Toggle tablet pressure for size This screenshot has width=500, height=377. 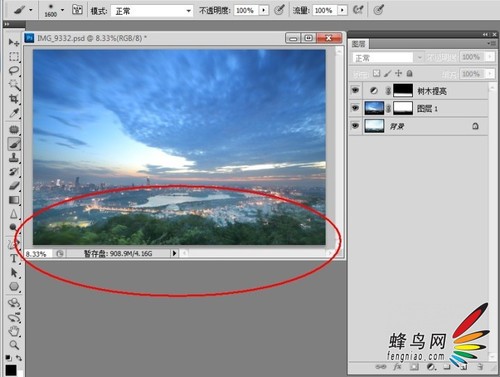pyautogui.click(x=378, y=10)
